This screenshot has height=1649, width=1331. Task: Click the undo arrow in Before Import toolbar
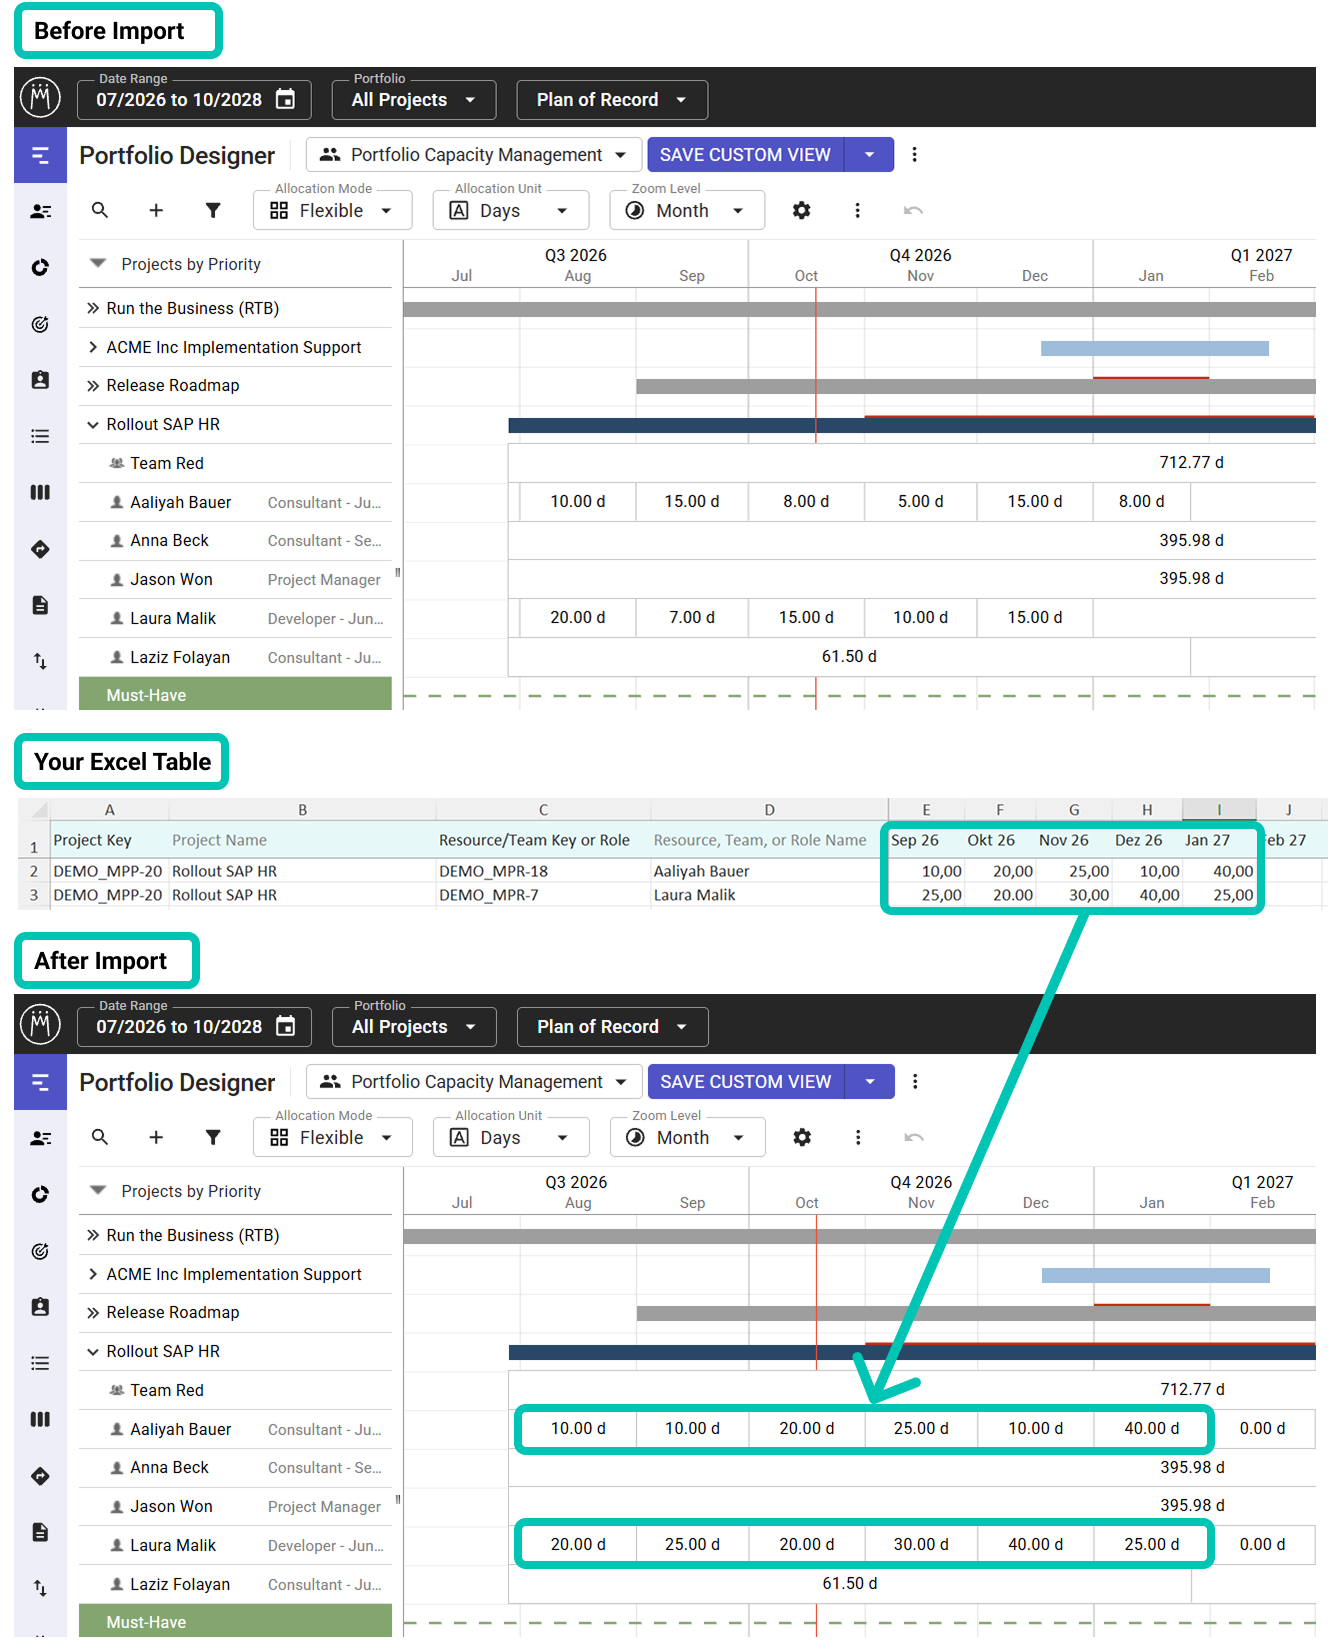pyautogui.click(x=913, y=210)
